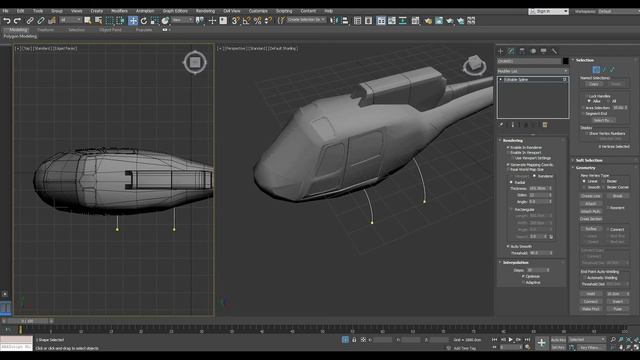The height and width of the screenshot is (360, 640).
Task: Open the Select by Name tool
Action: click(x=98, y=20)
